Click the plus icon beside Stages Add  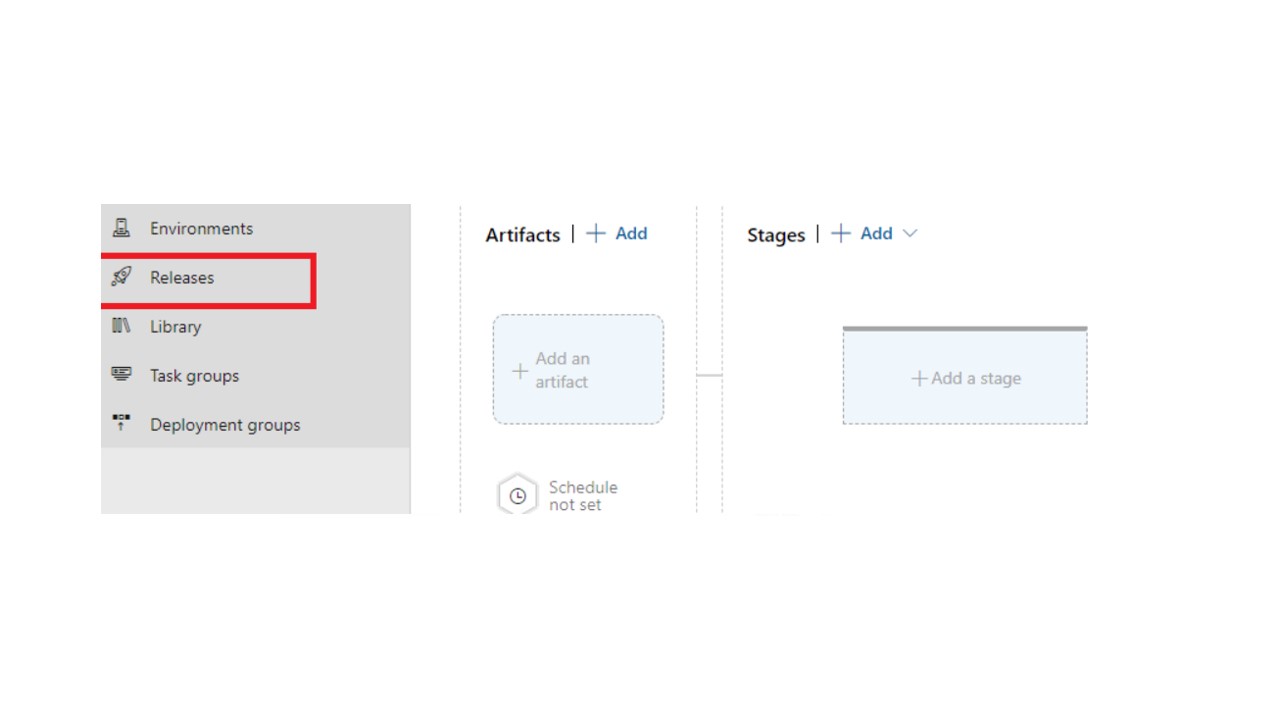click(x=841, y=233)
